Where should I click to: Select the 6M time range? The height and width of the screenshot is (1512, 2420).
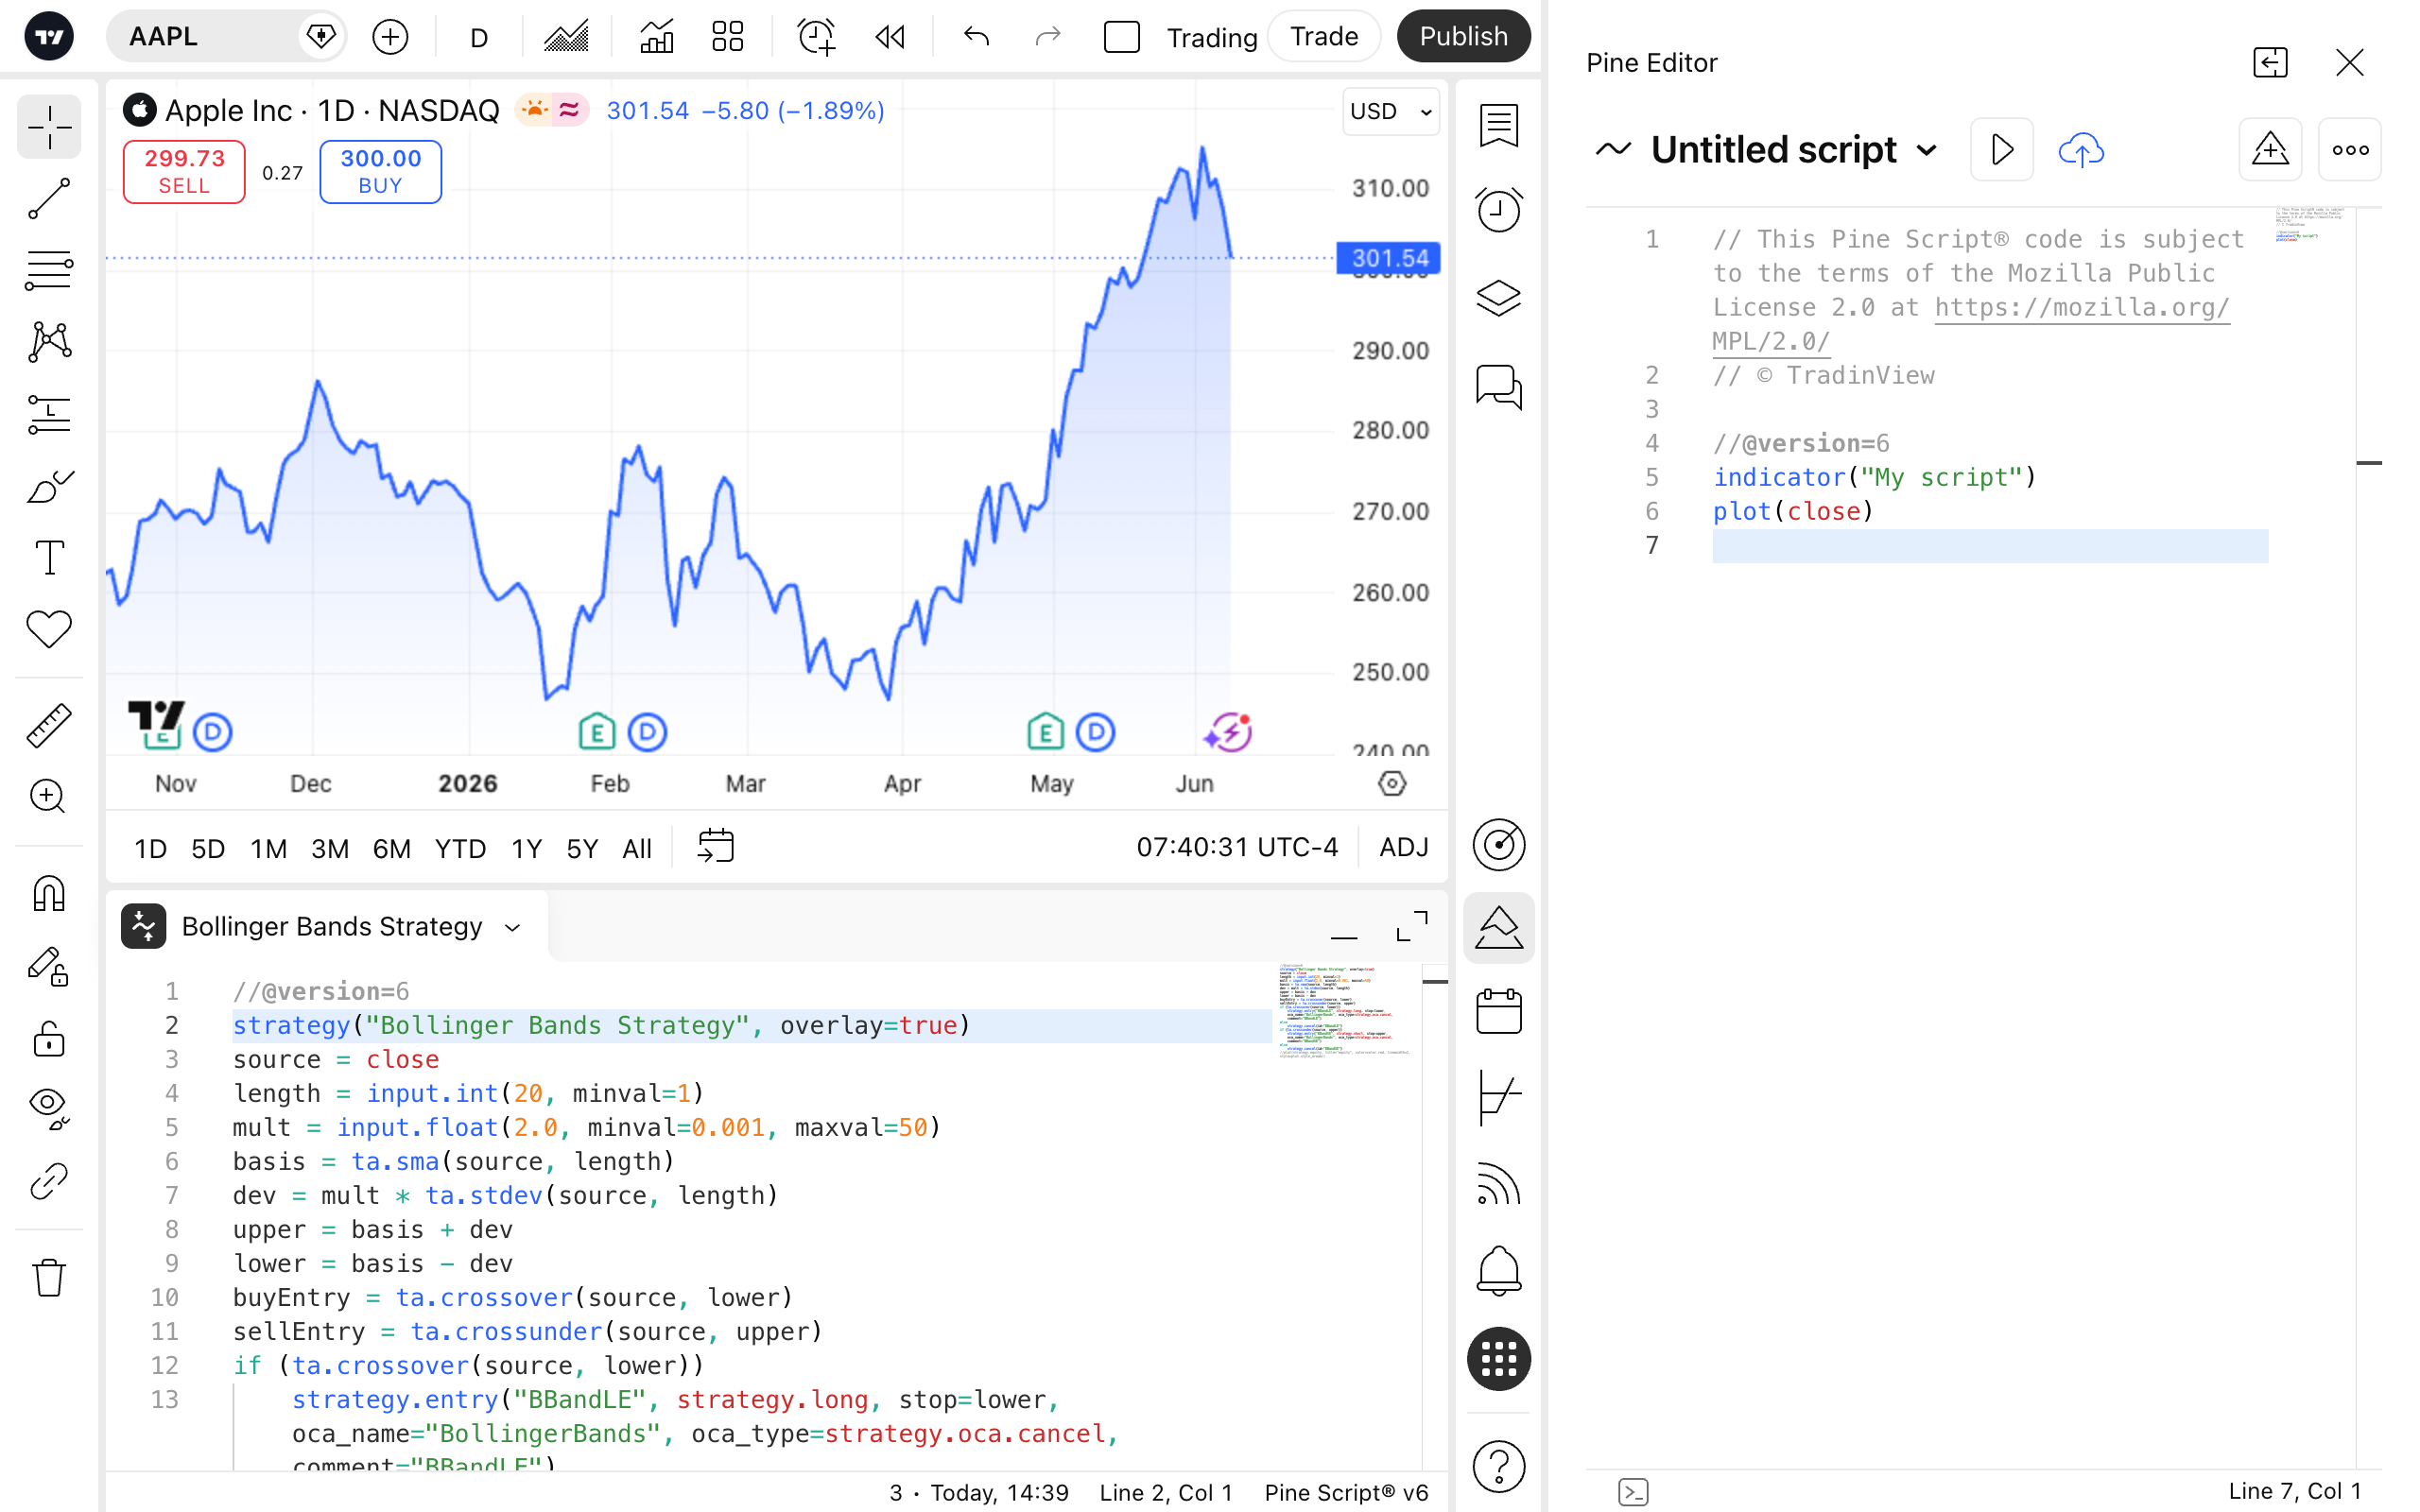click(391, 849)
